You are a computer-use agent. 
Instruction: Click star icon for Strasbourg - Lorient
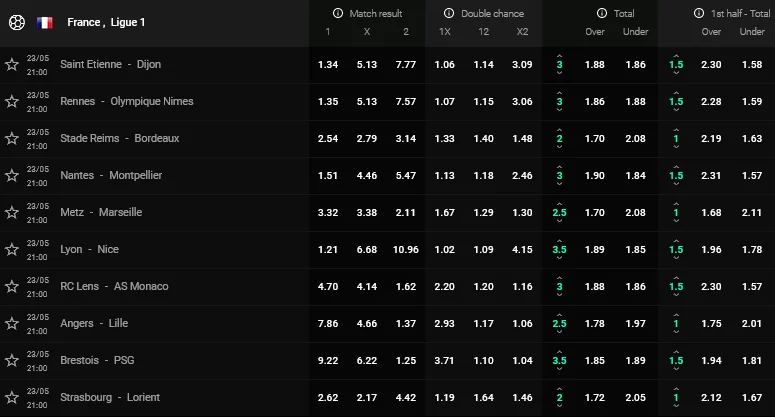click(x=12, y=397)
